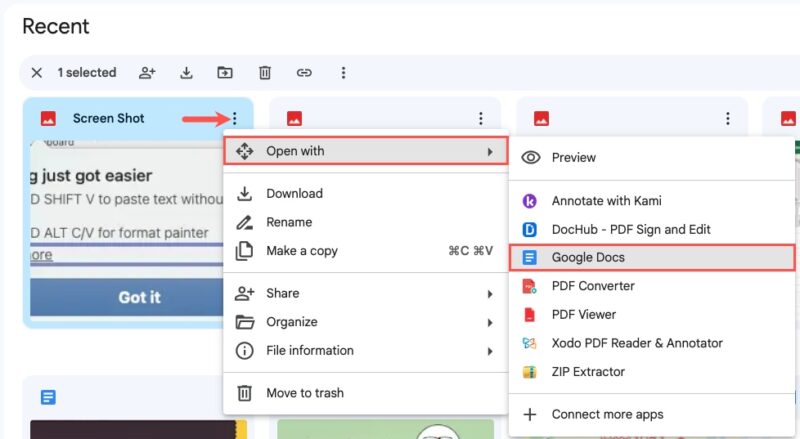Open the Screen Shot card's three-dot menu
The height and width of the screenshot is (439, 800).
[235, 118]
